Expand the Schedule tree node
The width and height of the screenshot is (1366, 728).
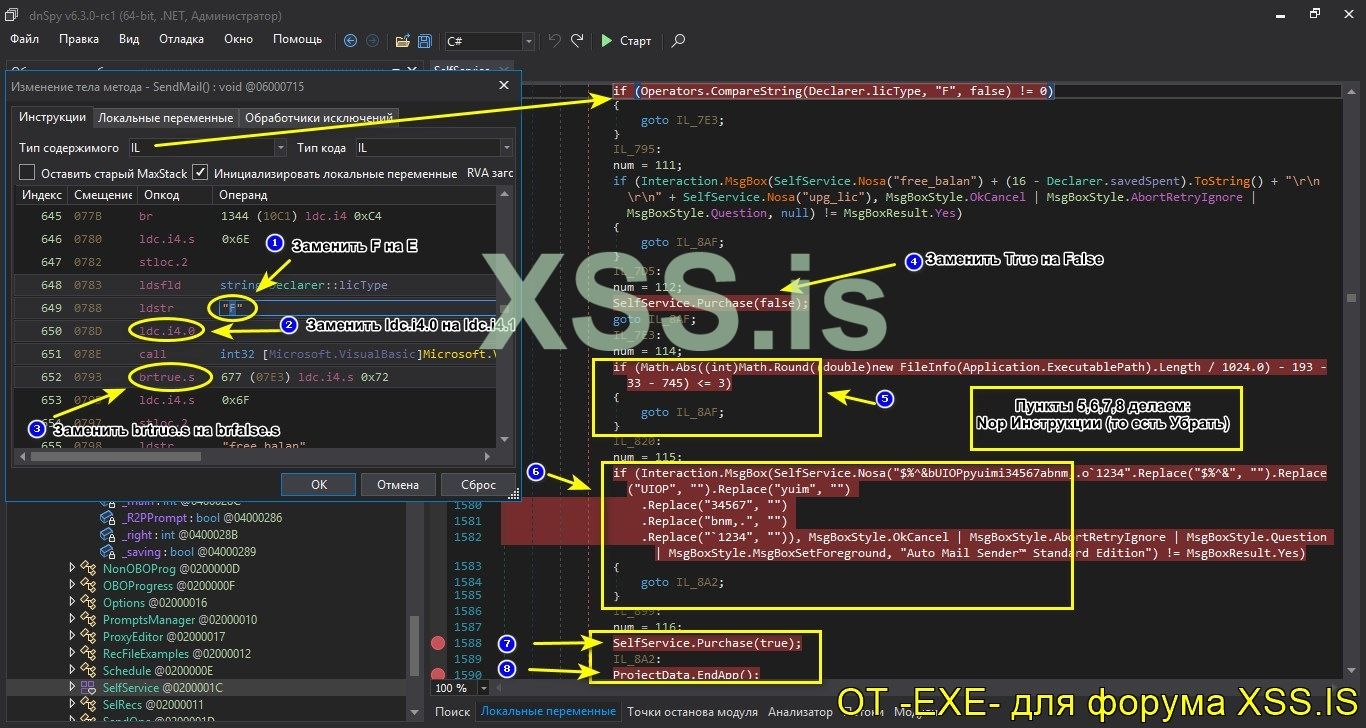click(72, 671)
